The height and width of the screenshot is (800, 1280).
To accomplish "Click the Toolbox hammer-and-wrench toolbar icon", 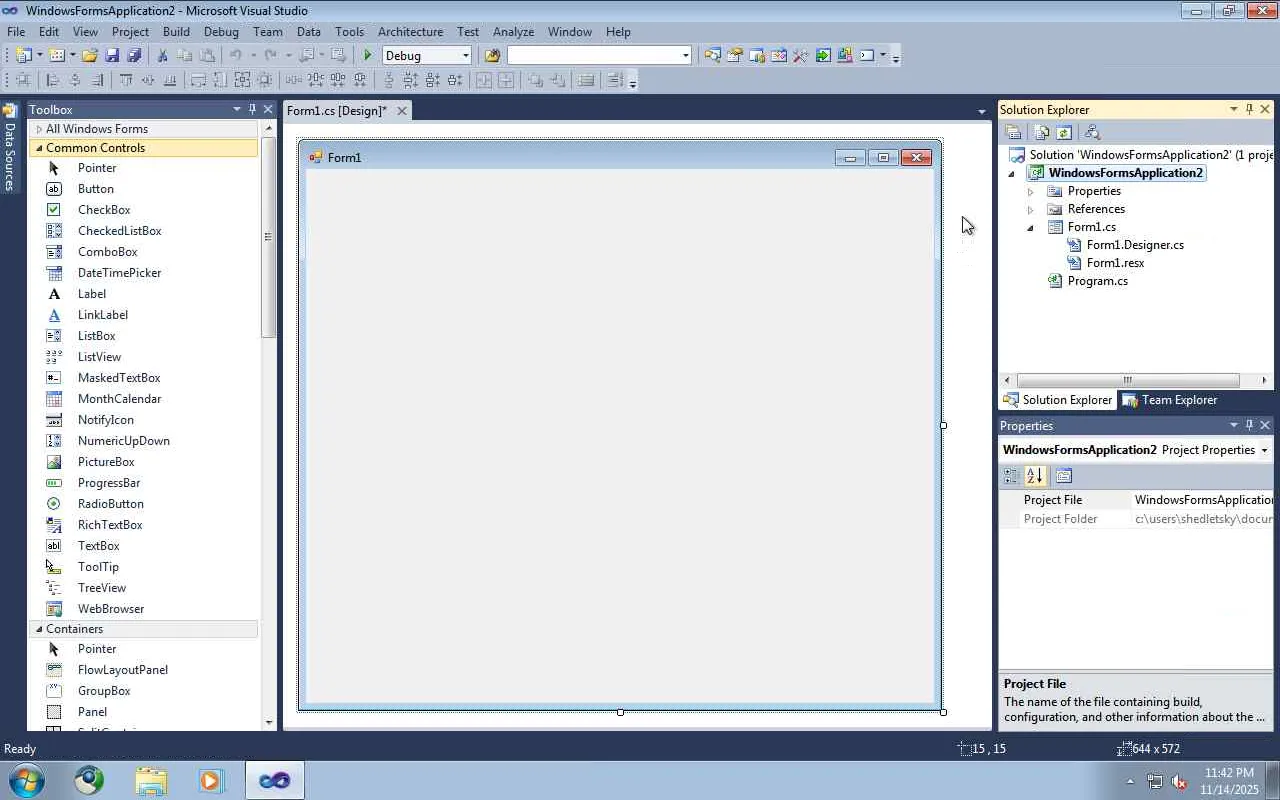I will [x=800, y=56].
